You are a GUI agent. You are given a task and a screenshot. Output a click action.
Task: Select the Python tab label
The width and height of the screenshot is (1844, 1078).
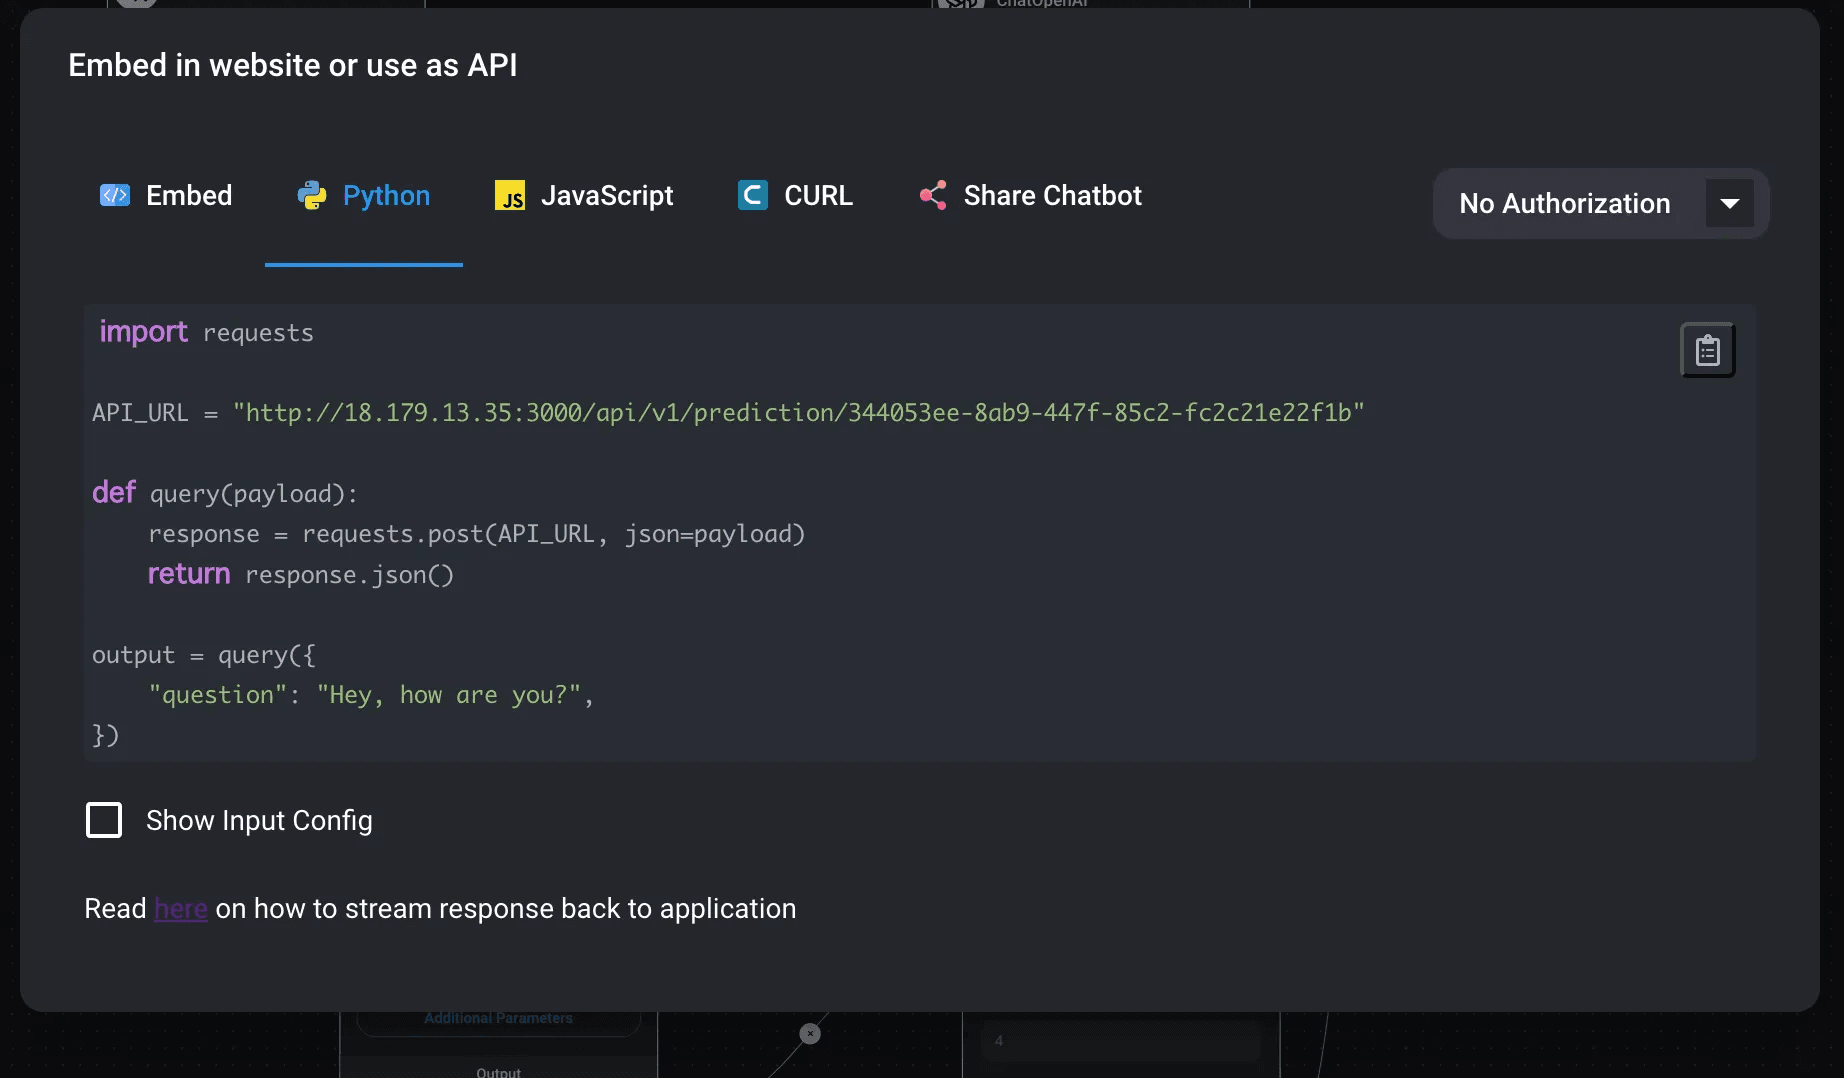point(386,195)
